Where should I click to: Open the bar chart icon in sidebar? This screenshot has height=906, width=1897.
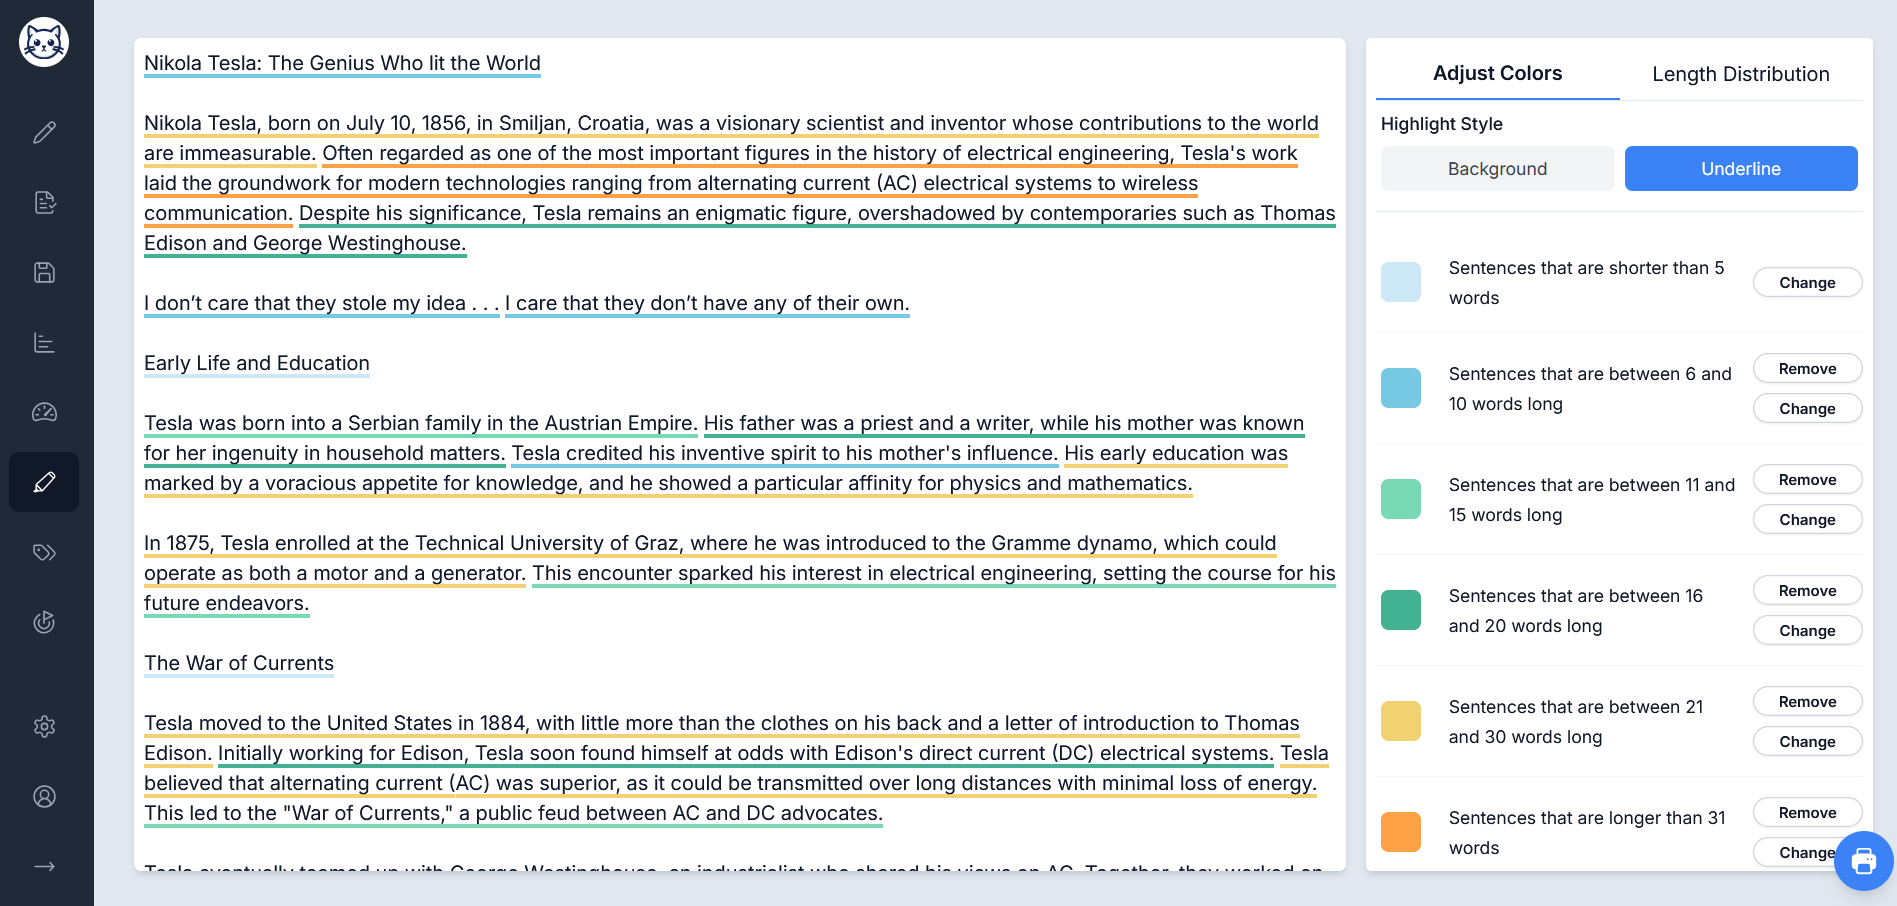point(44,342)
